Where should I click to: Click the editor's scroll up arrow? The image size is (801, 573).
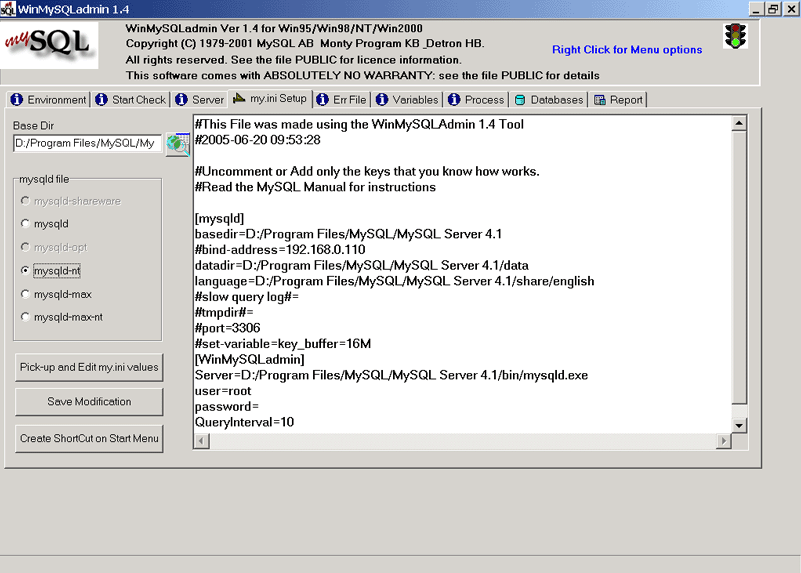point(739,123)
